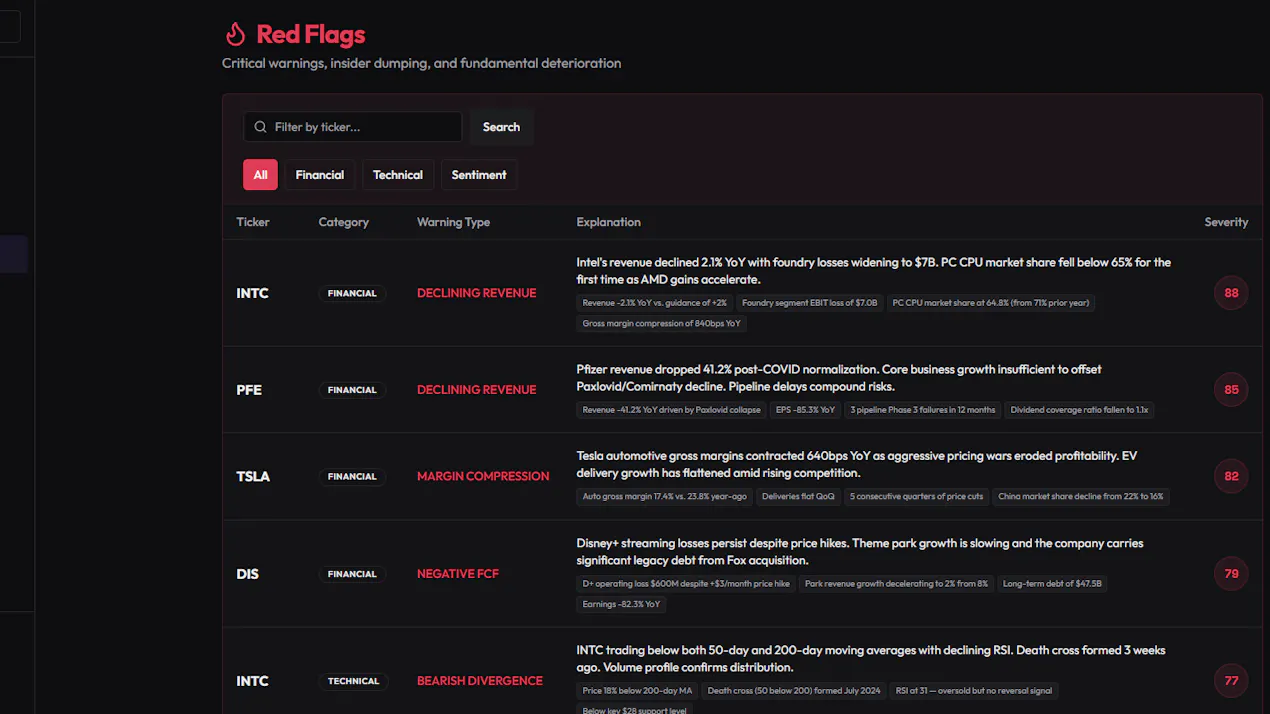Click Tesla automotive gross margins explanation
The height and width of the screenshot is (714, 1270).
click(856, 464)
